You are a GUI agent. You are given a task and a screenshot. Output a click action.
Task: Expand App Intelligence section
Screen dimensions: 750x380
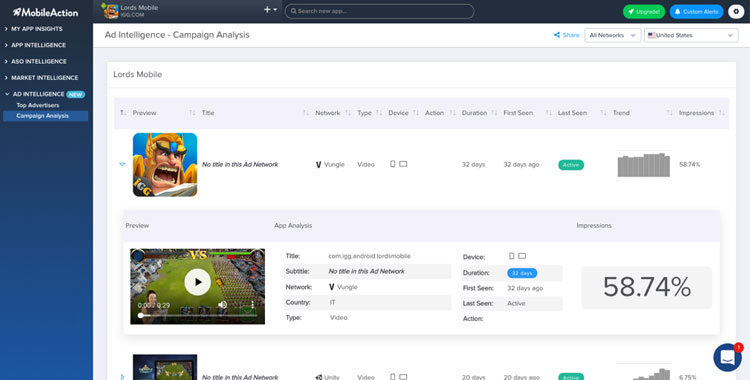(38, 45)
